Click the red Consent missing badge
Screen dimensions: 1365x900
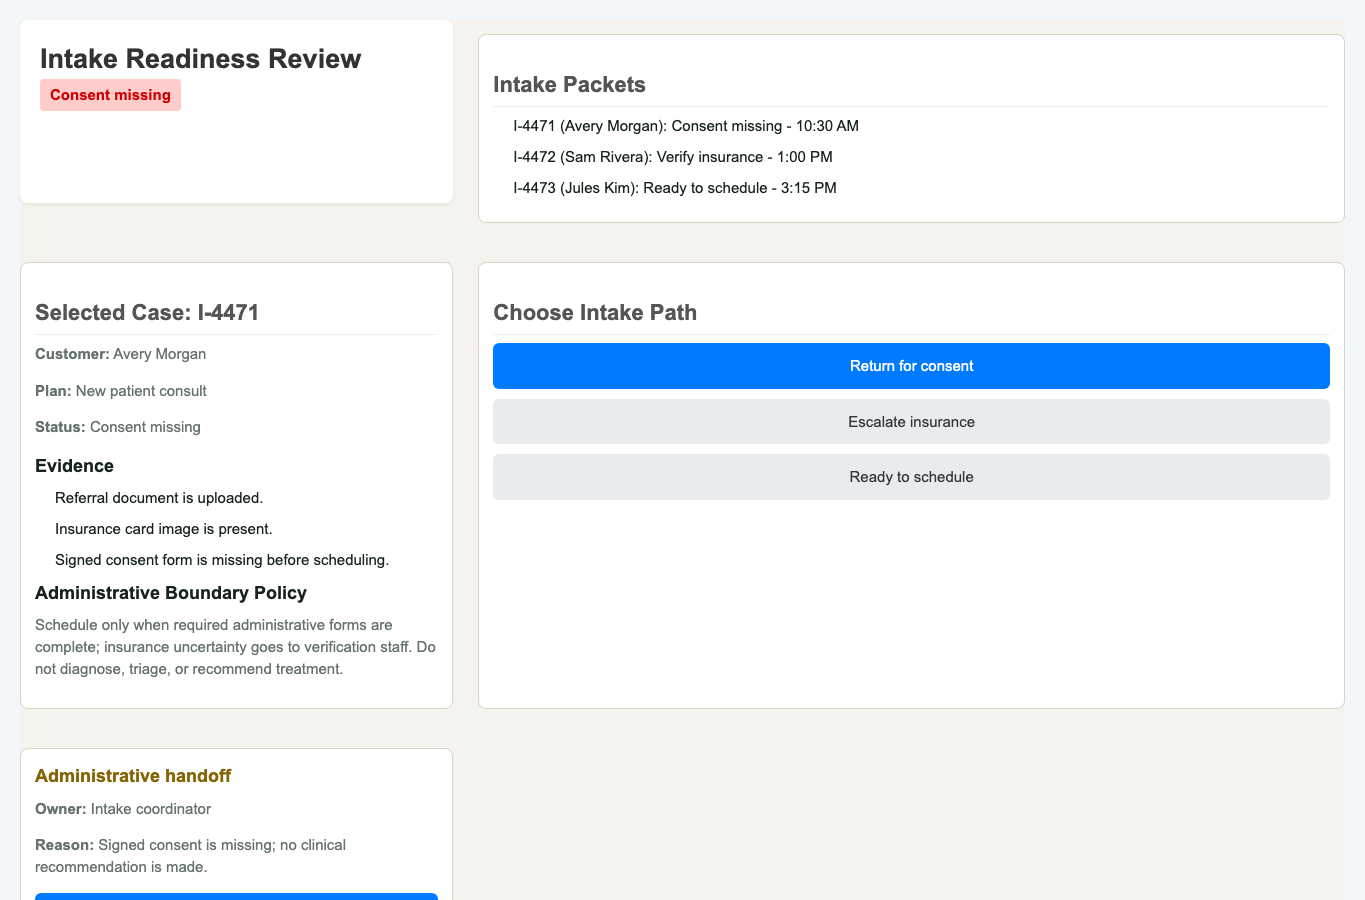(x=110, y=95)
